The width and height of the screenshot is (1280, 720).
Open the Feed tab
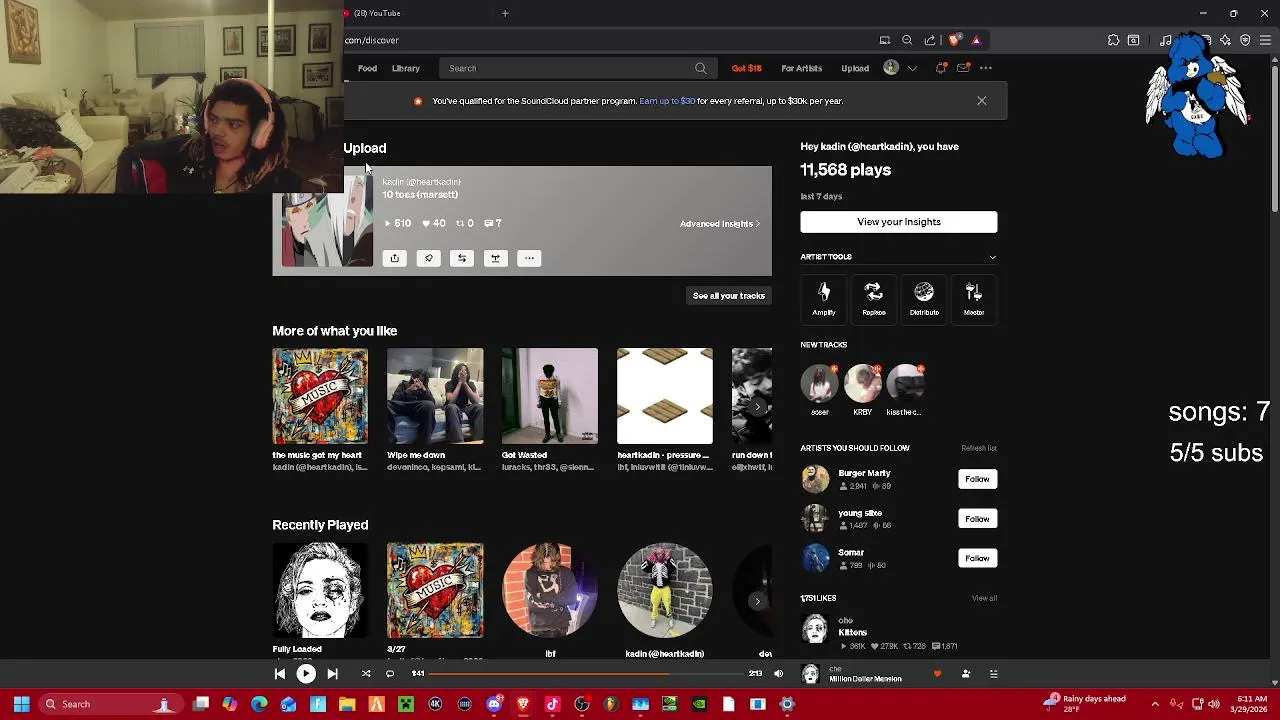(367, 68)
